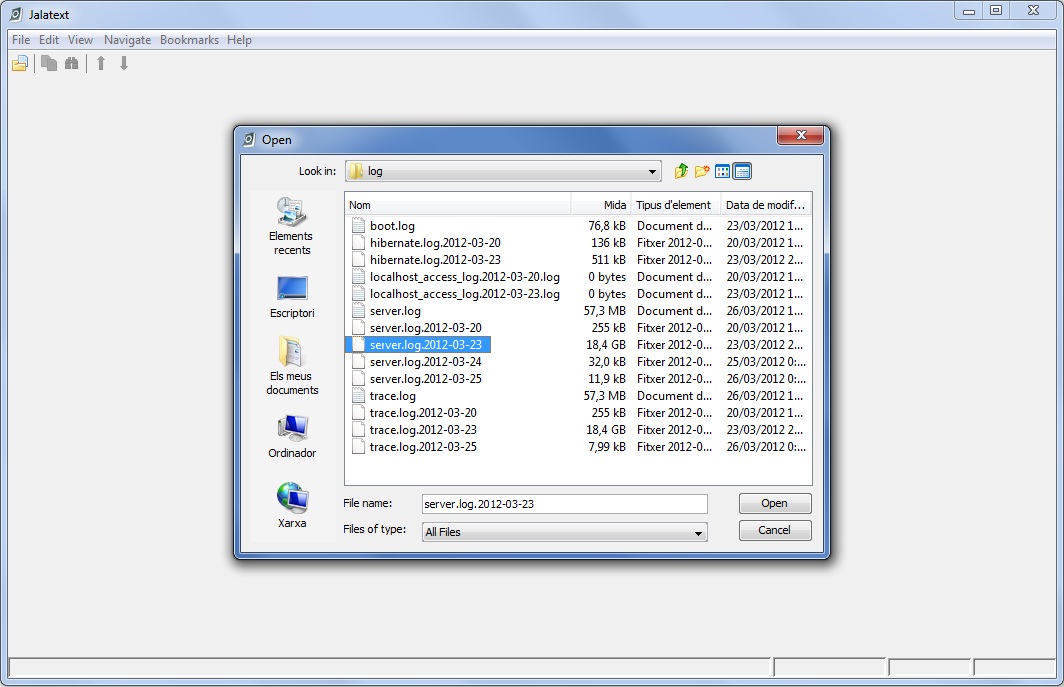This screenshot has width=1064, height=687.
Task: Click the File name text field
Action: point(563,504)
